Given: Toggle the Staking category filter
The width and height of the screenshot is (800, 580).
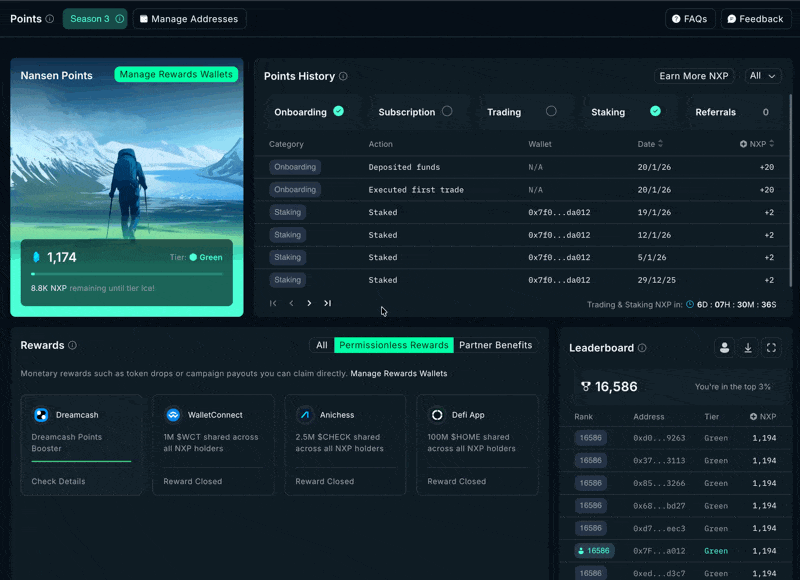Looking at the screenshot, I should [x=625, y=112].
